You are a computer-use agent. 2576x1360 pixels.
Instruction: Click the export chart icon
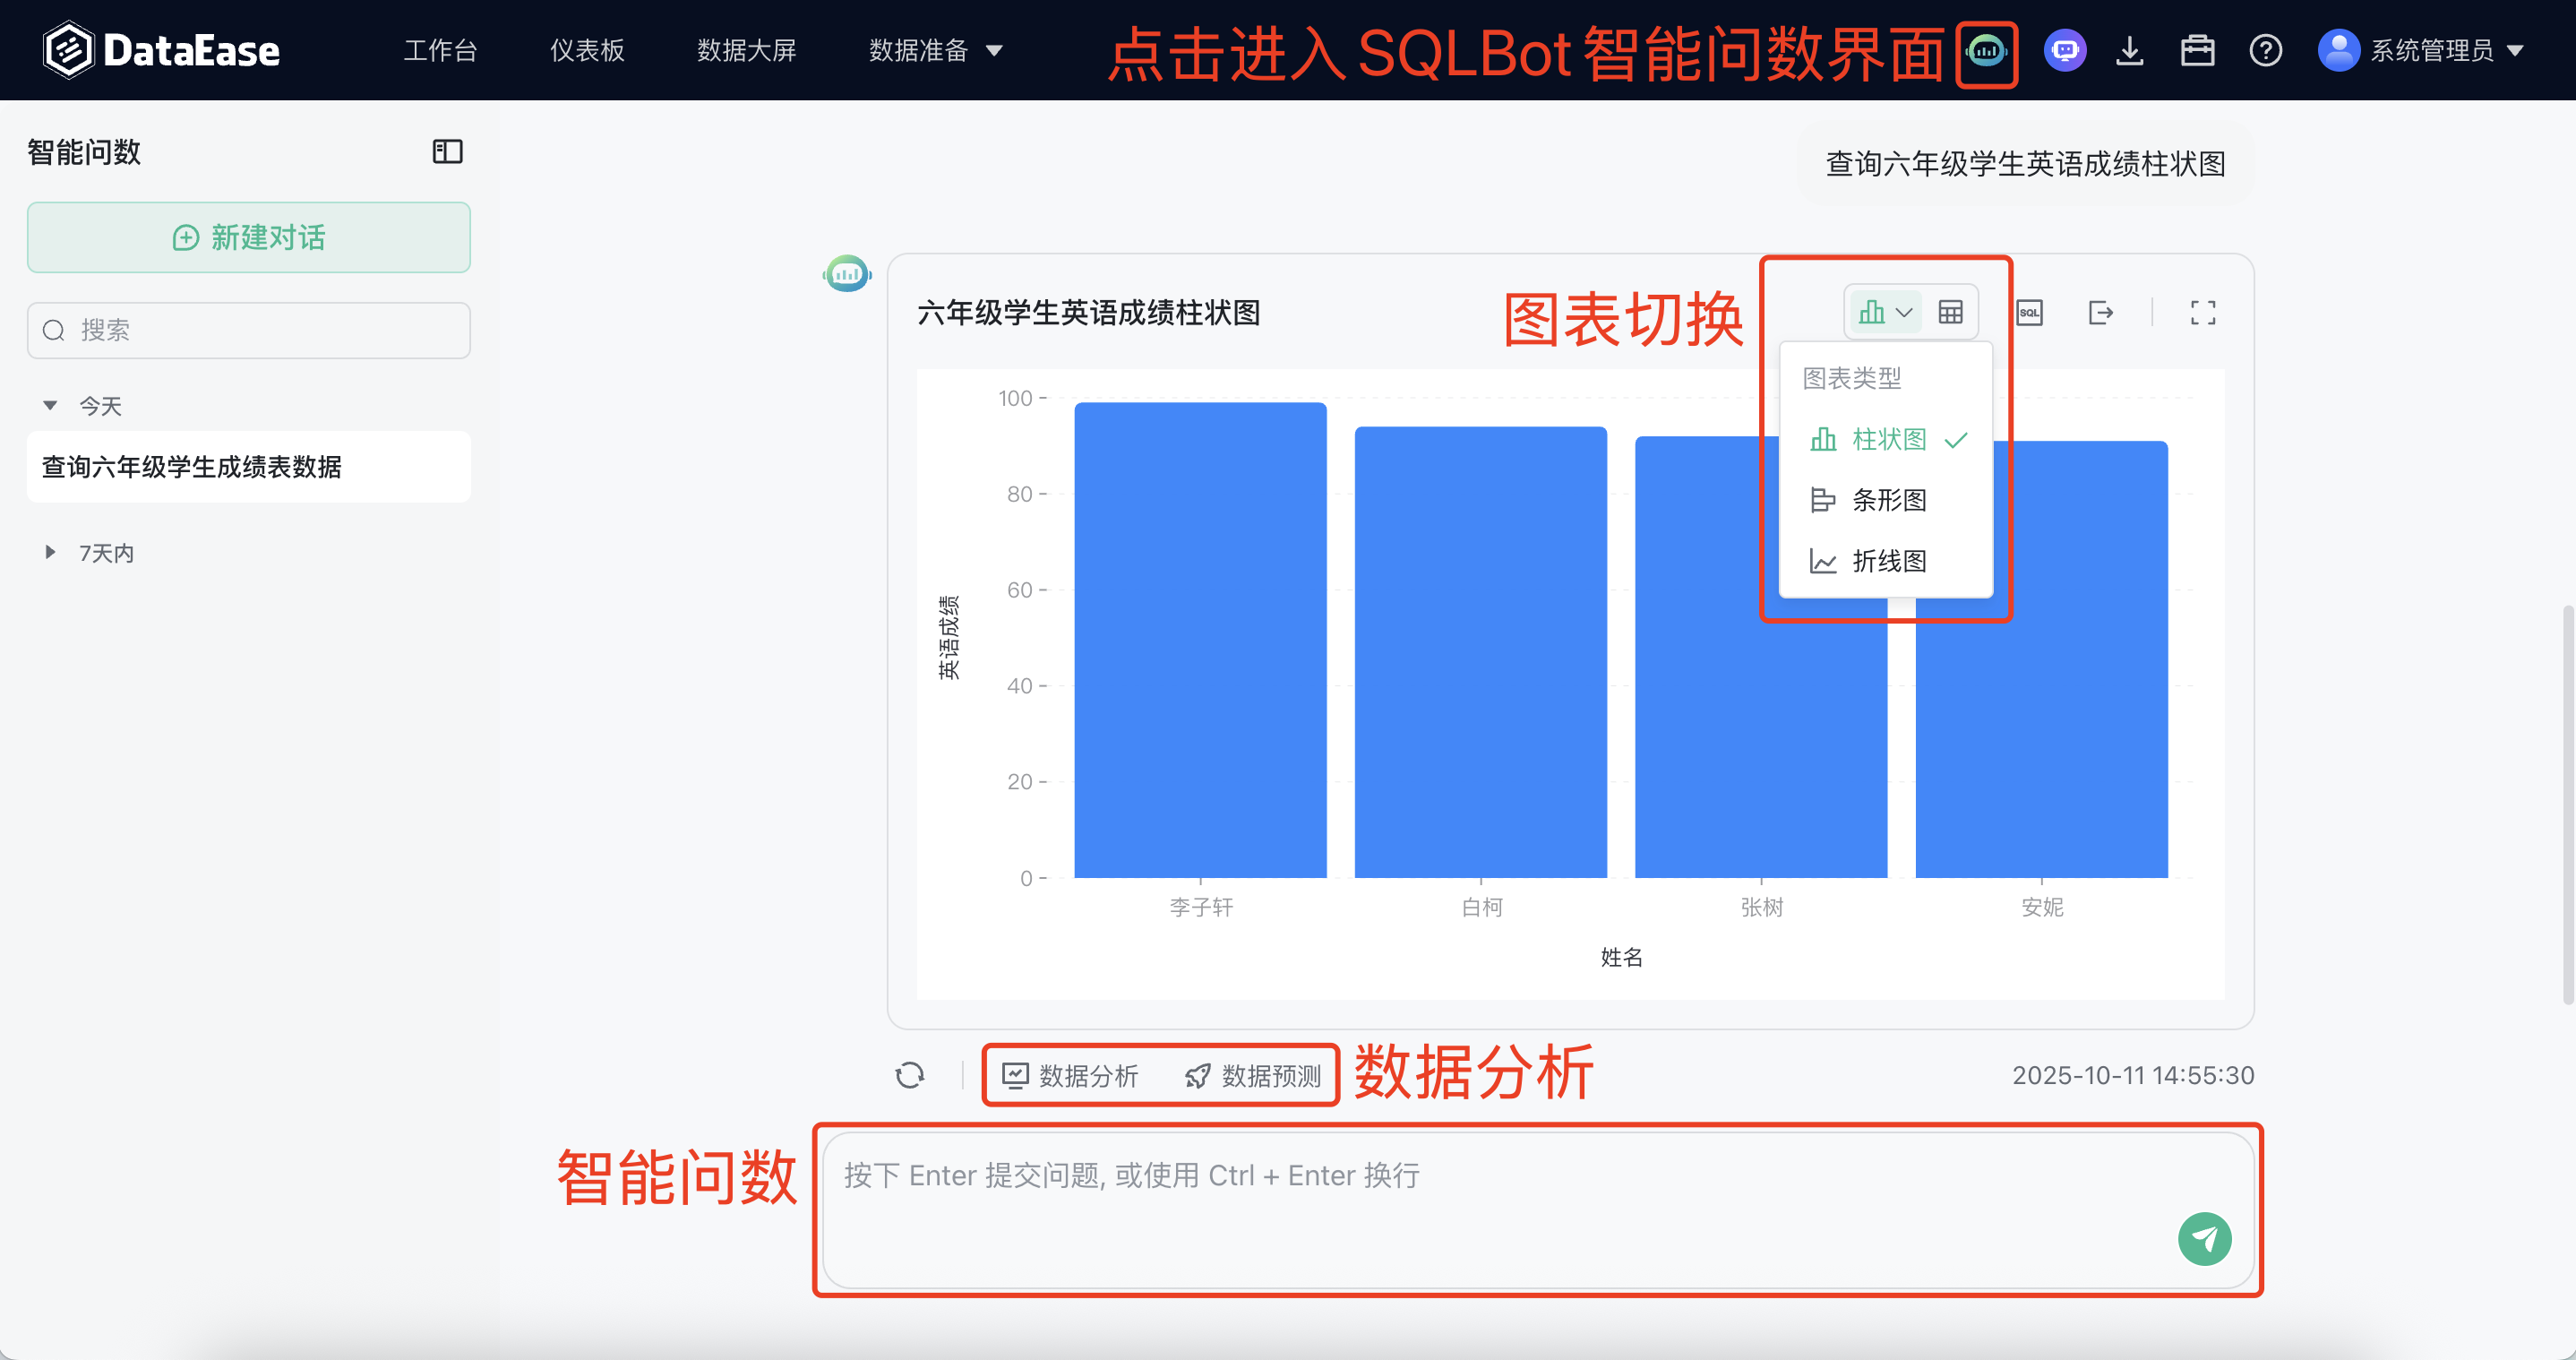coord(2100,313)
